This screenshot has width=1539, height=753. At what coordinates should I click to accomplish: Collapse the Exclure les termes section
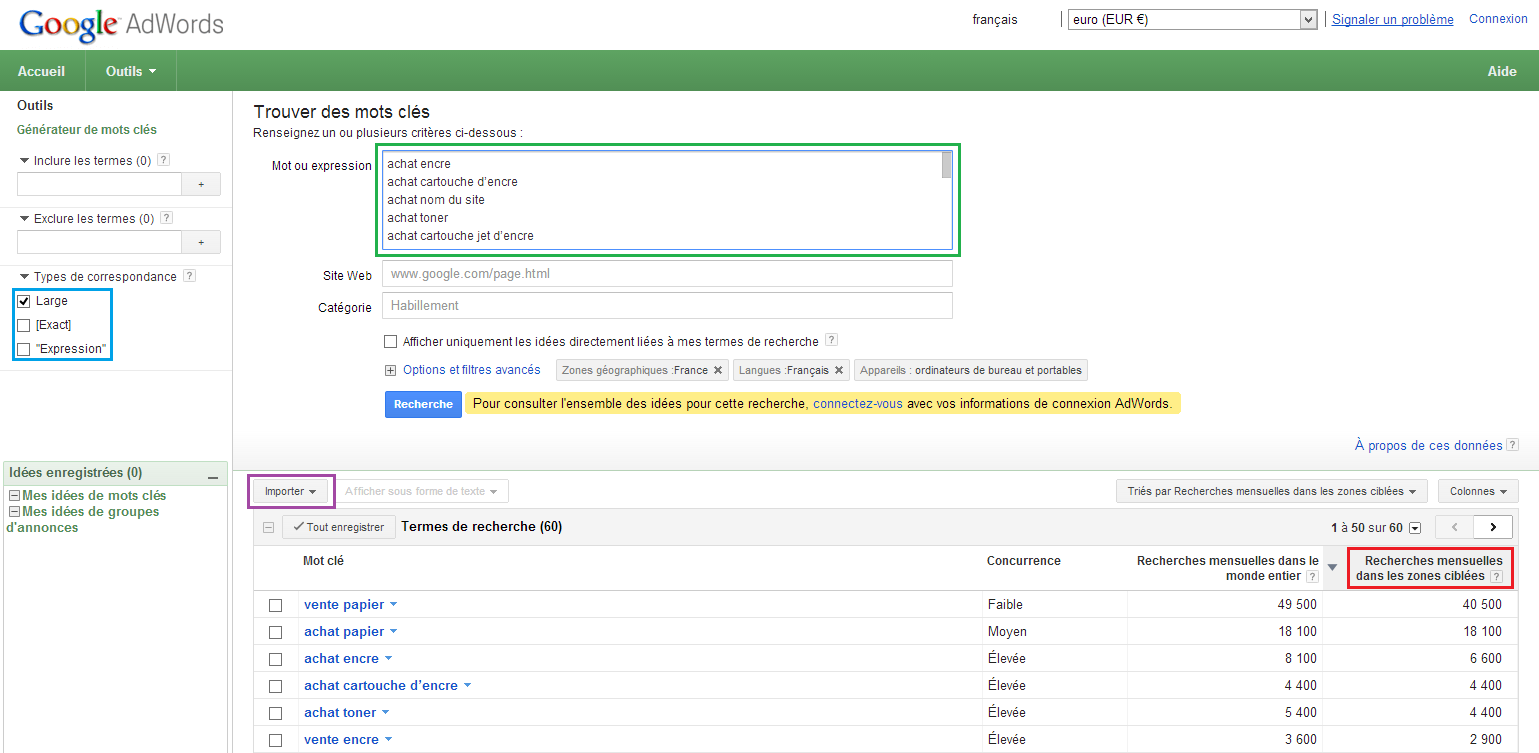coord(25,219)
